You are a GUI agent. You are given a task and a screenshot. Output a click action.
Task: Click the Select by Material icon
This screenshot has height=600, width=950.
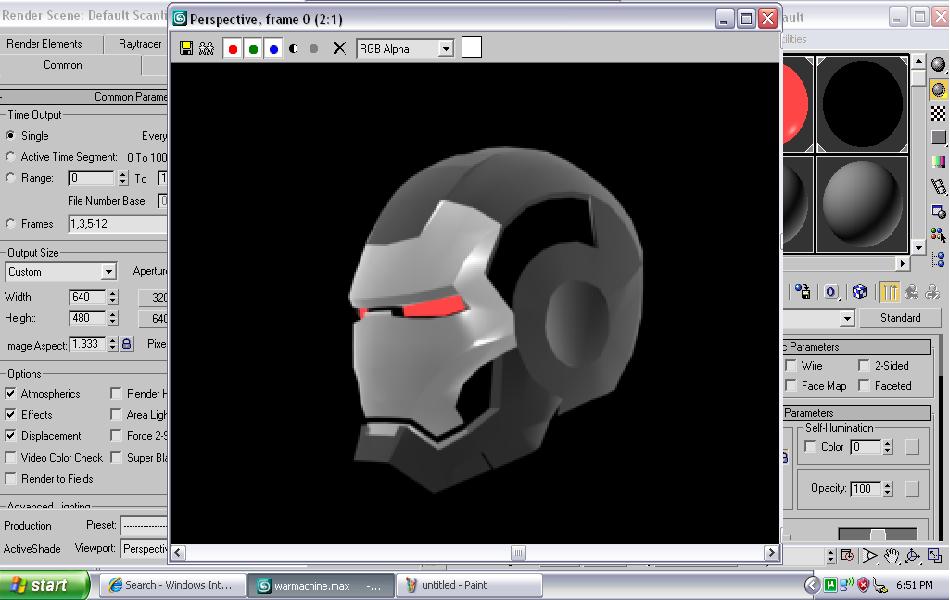938,235
